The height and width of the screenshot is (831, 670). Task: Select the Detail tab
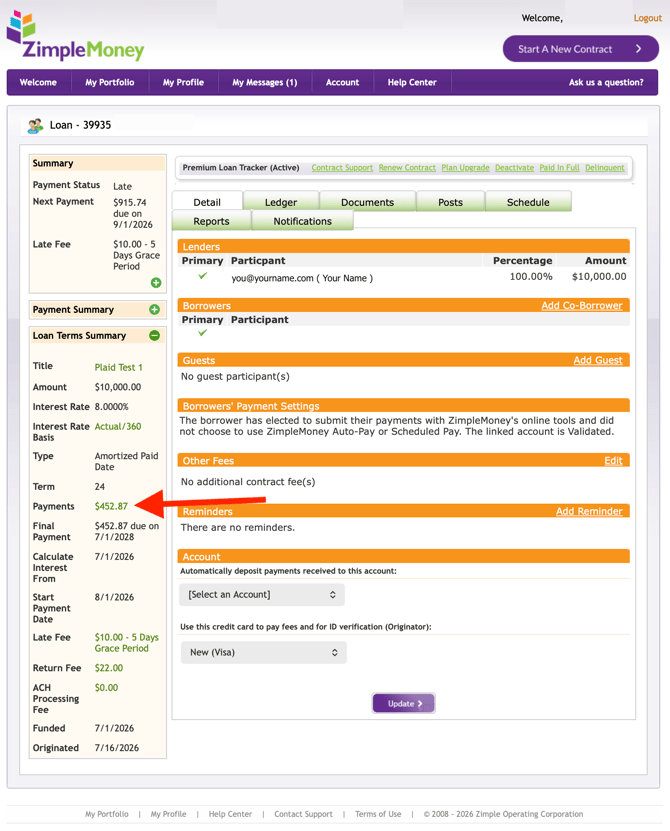(207, 202)
